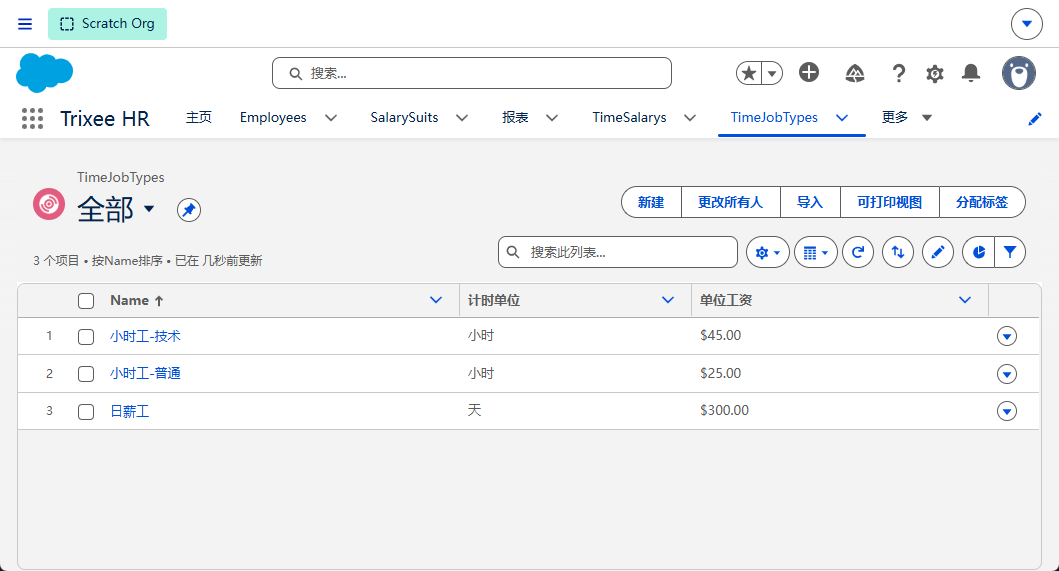The width and height of the screenshot is (1059, 571).
Task: Focus the global 搜索 search box
Action: point(471,73)
